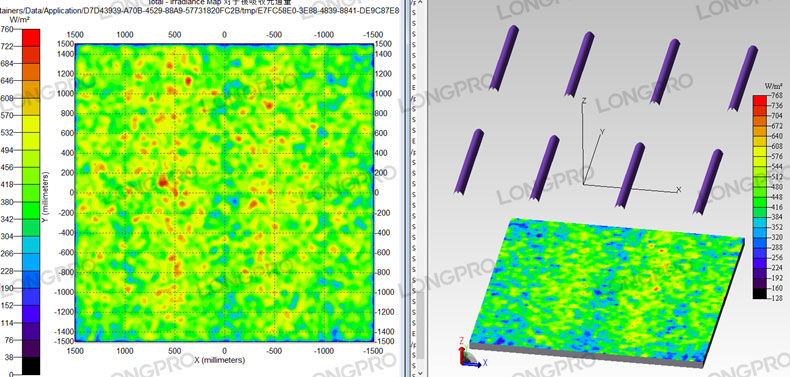This screenshot has height=377, width=790.
Task: Click the large red hotspot left of map center
Action: pos(163,181)
